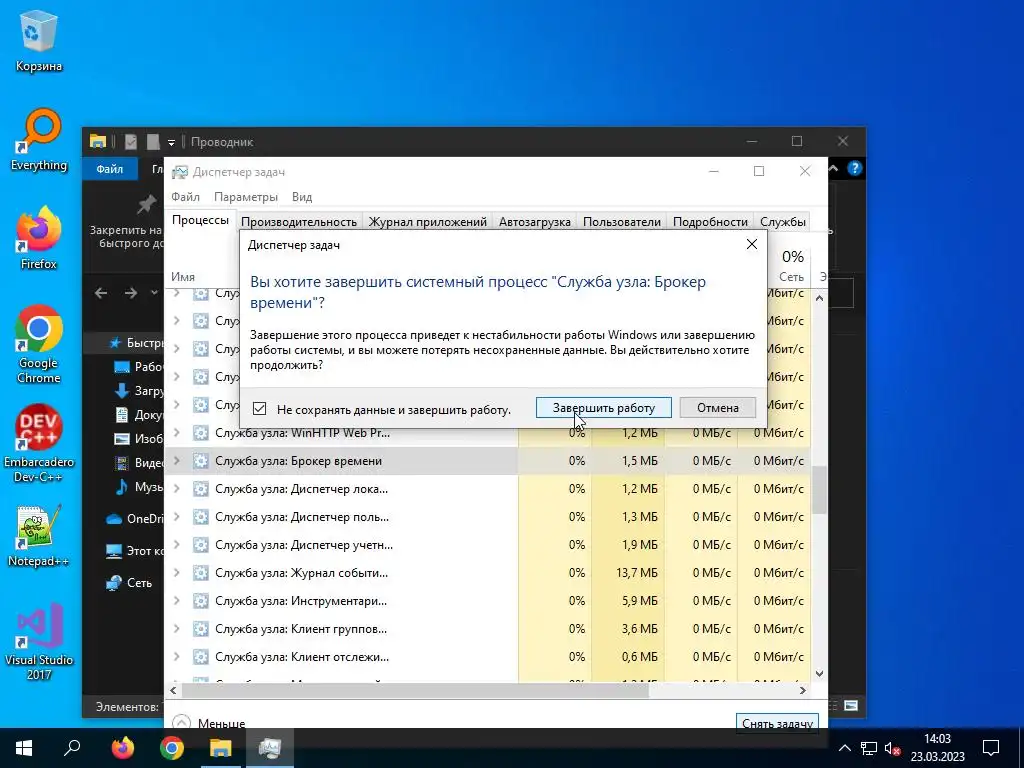Image resolution: width=1024 pixels, height=768 pixels.
Task: Click Task Manager horizontal scrollbar thumb
Action: [x=415, y=690]
